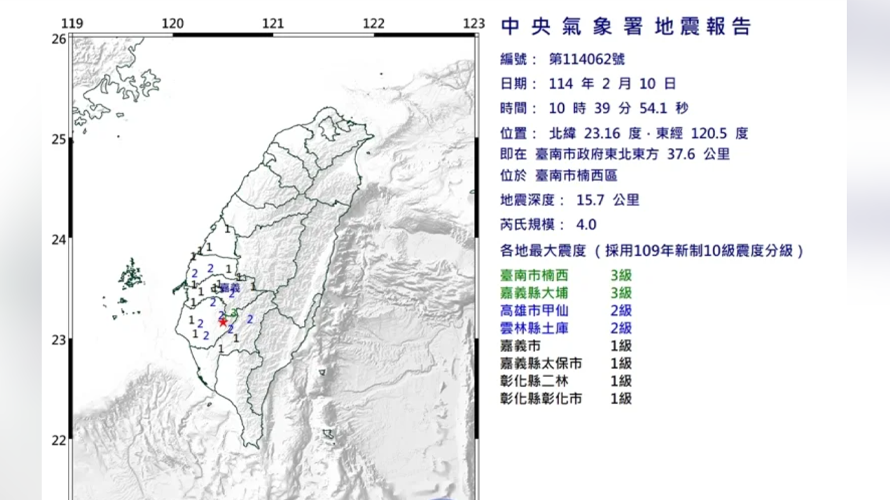890x500 pixels.
Task: Click the date 114 年 2 月 10 日
Action: 612,84
